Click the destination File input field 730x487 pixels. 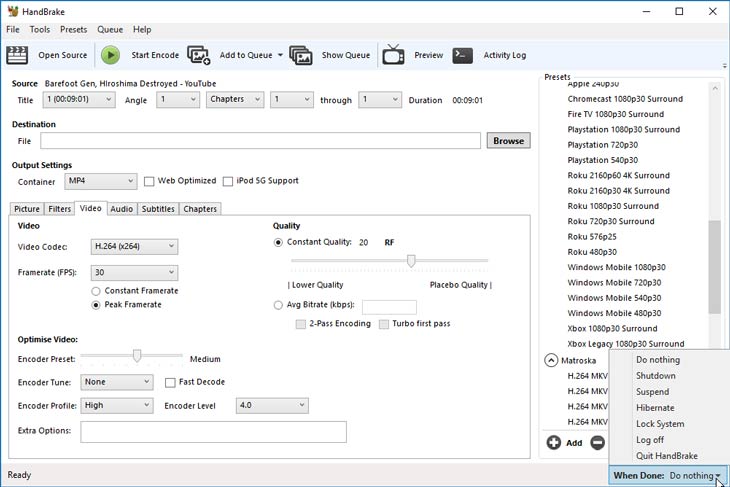click(260, 141)
